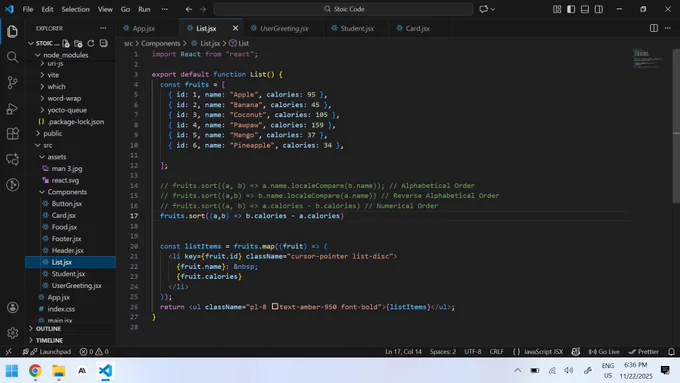Open the File menu
680x383 pixels.
[x=28, y=9]
